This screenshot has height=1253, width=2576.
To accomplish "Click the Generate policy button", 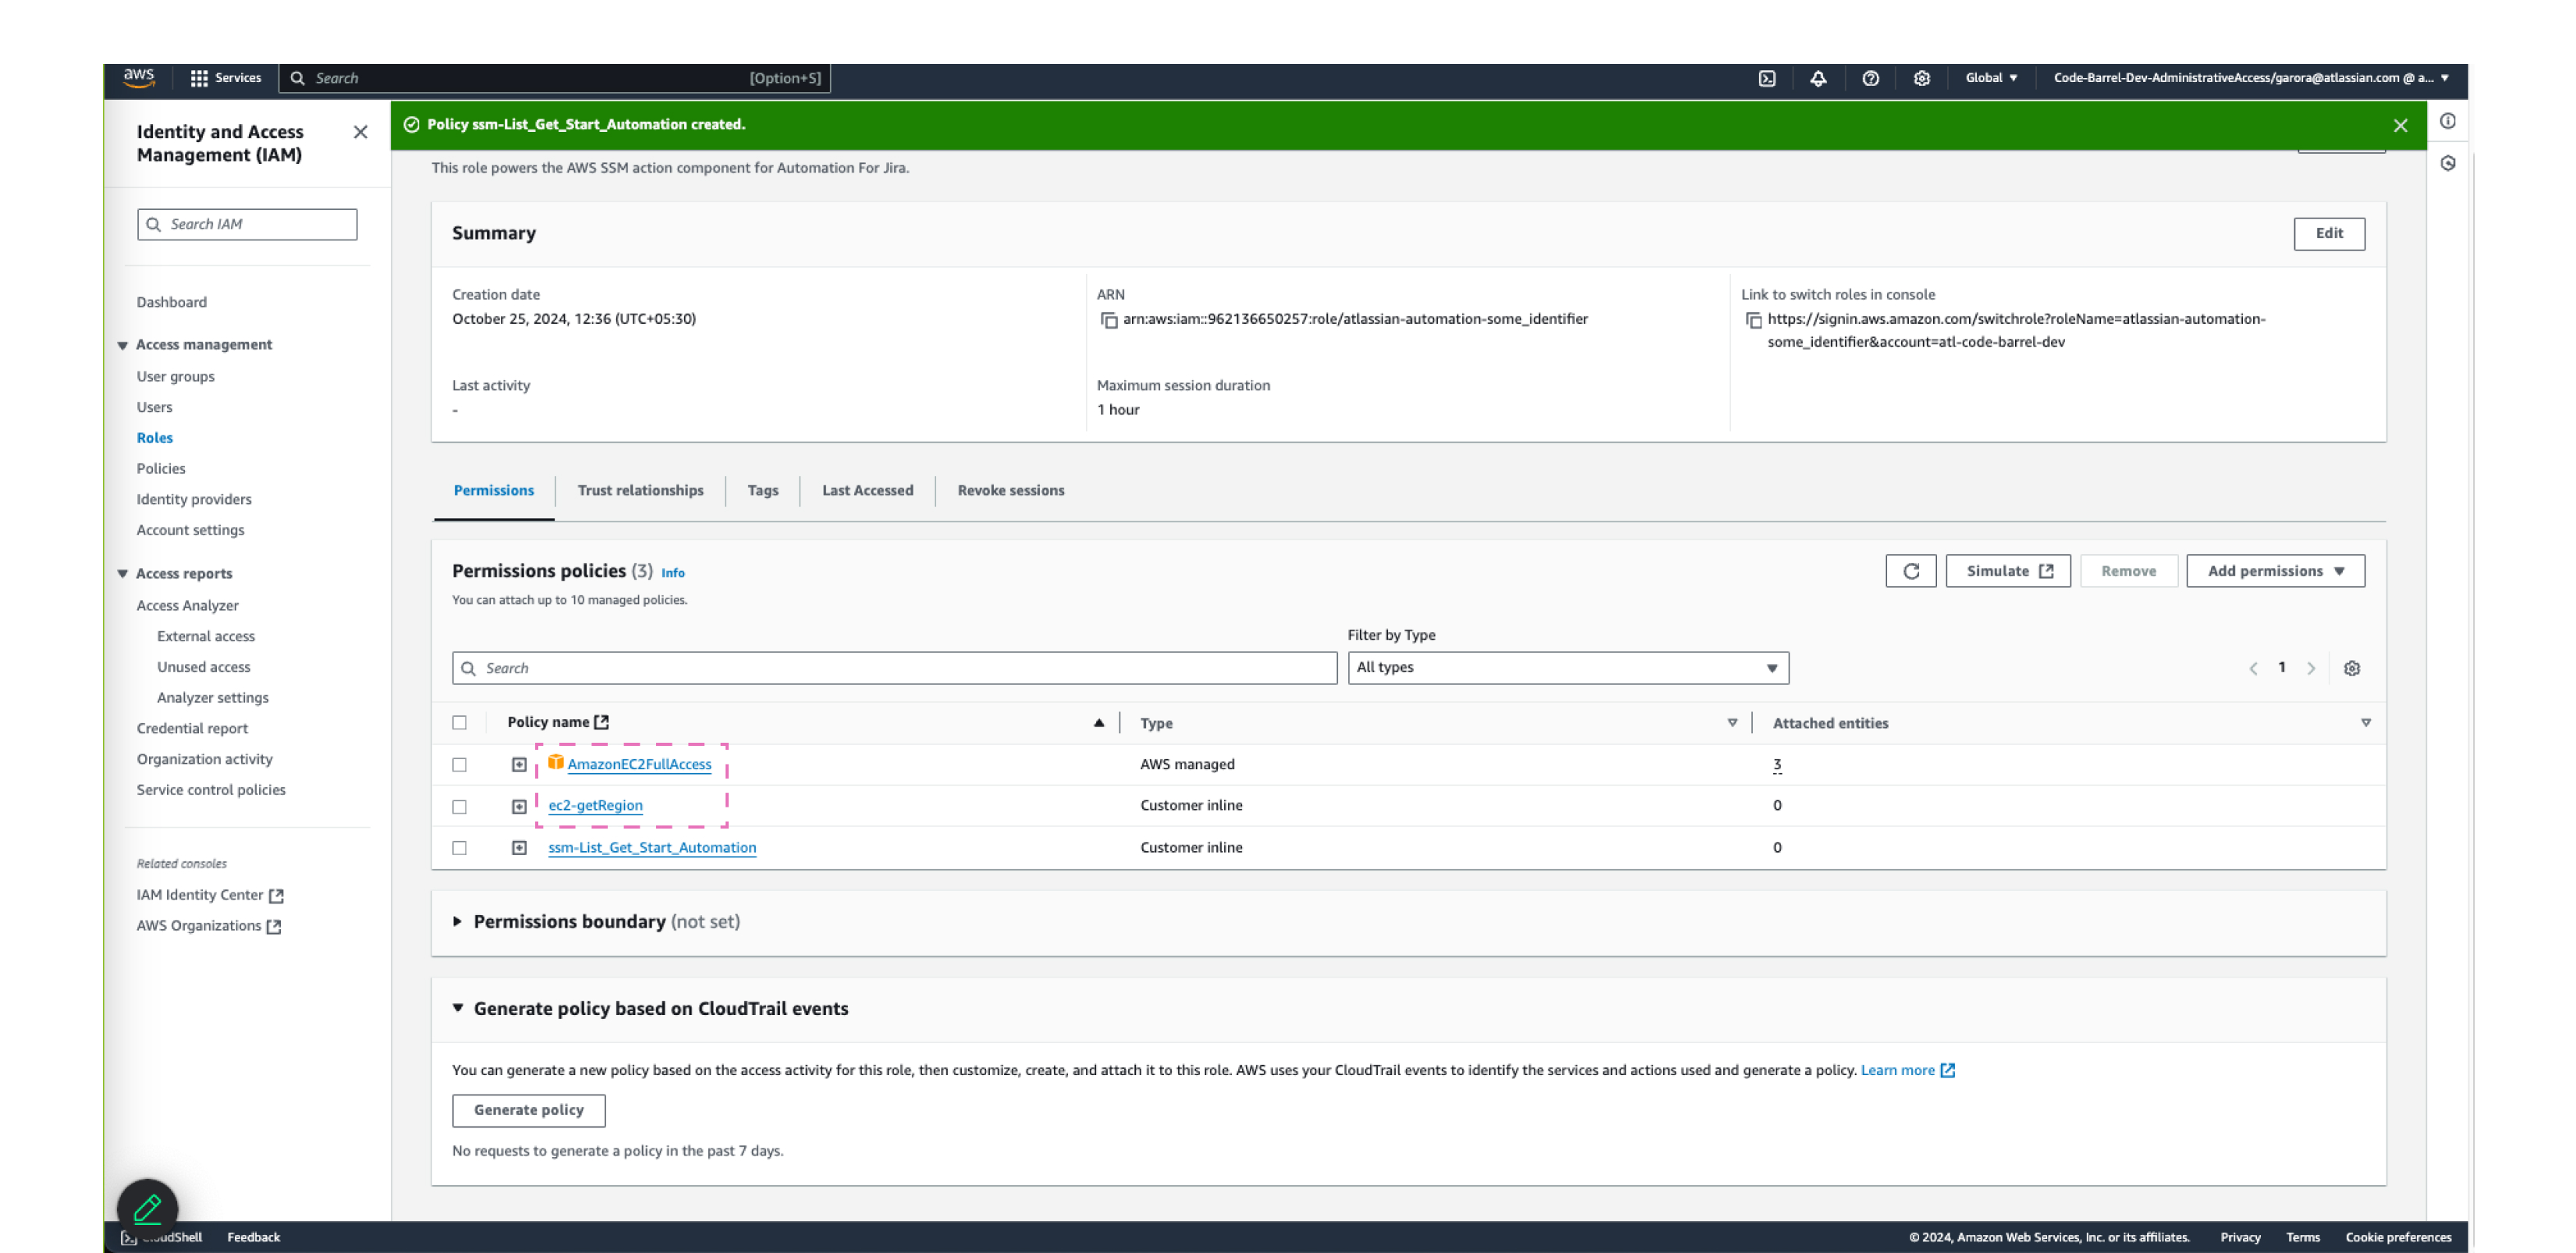I will pos(528,1110).
